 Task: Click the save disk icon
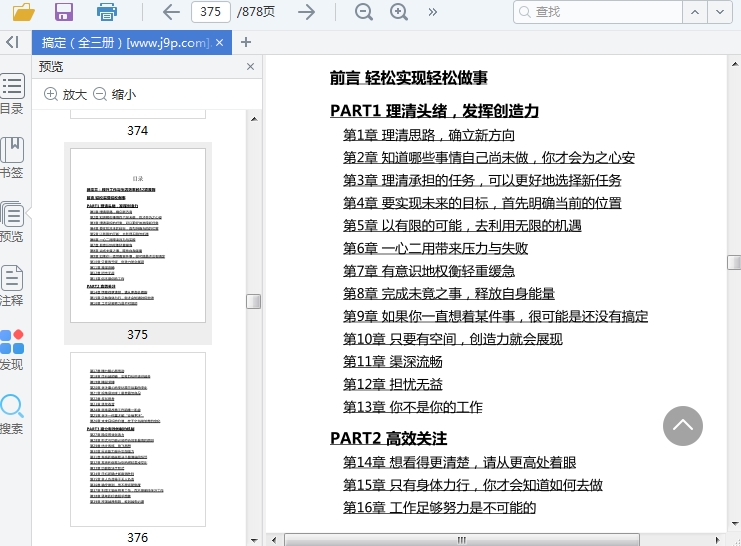64,12
